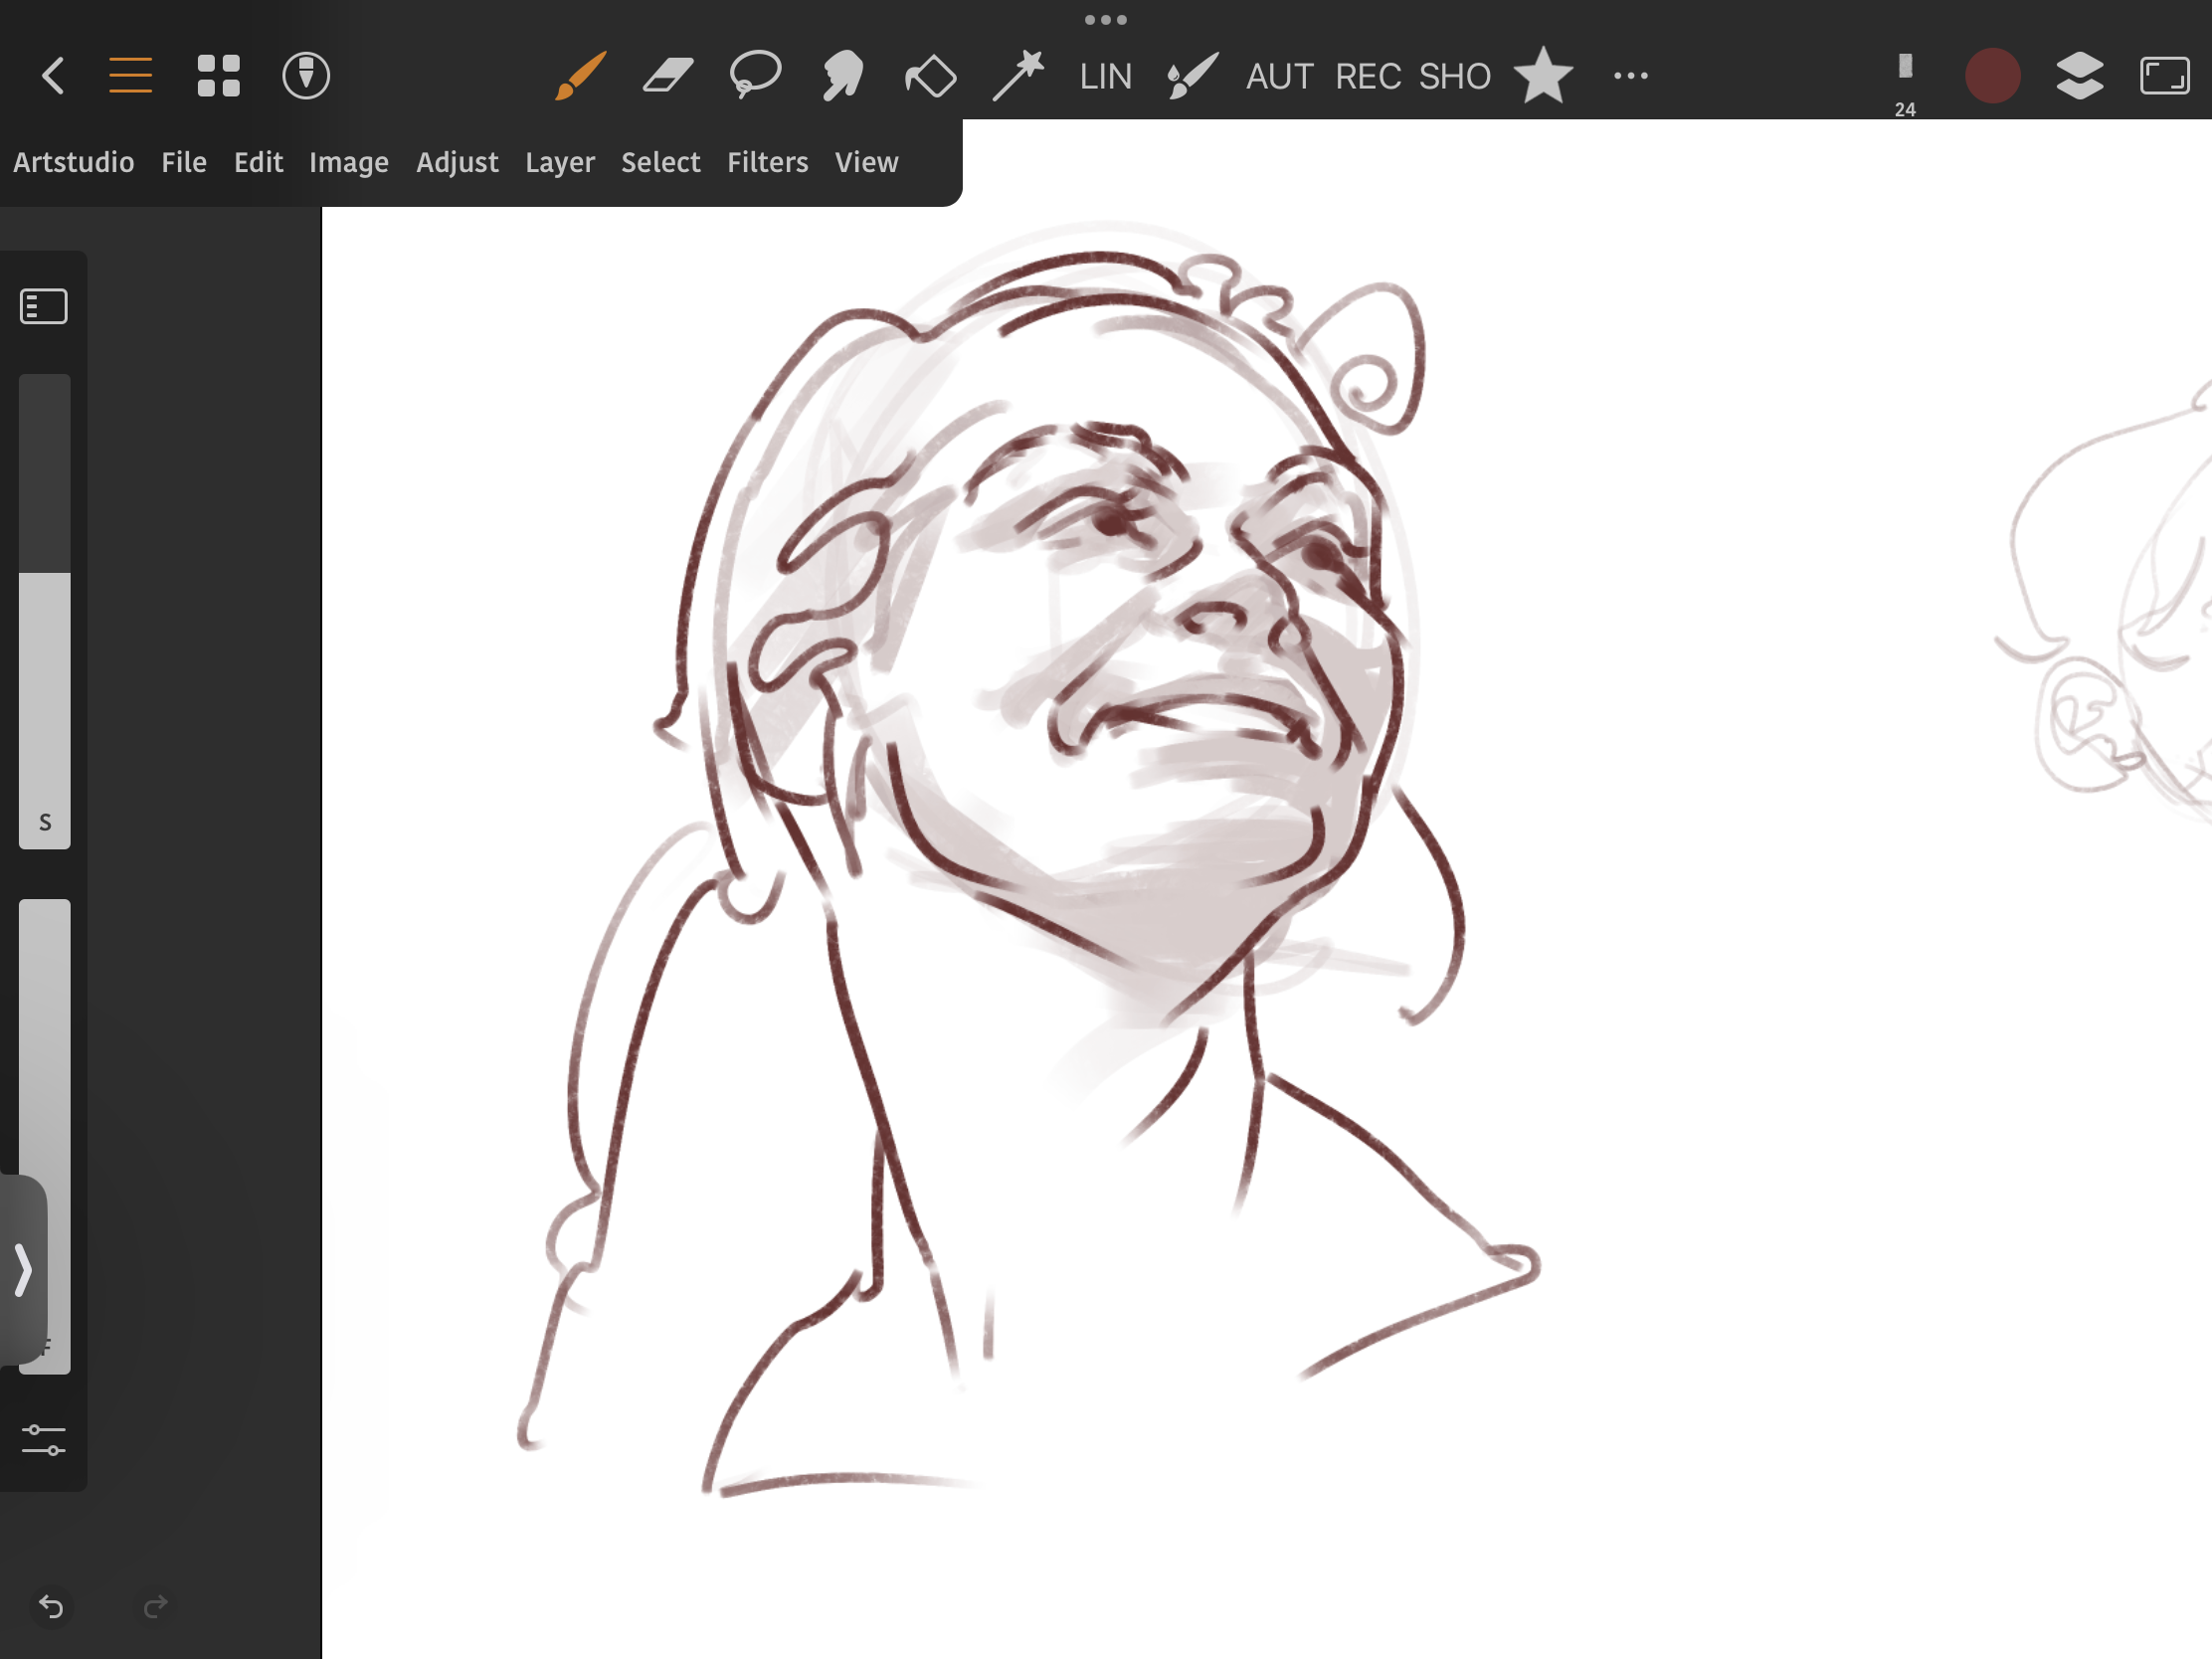The image size is (2212, 1659).
Task: Toggle the hamburger menu bar
Action: click(x=130, y=75)
